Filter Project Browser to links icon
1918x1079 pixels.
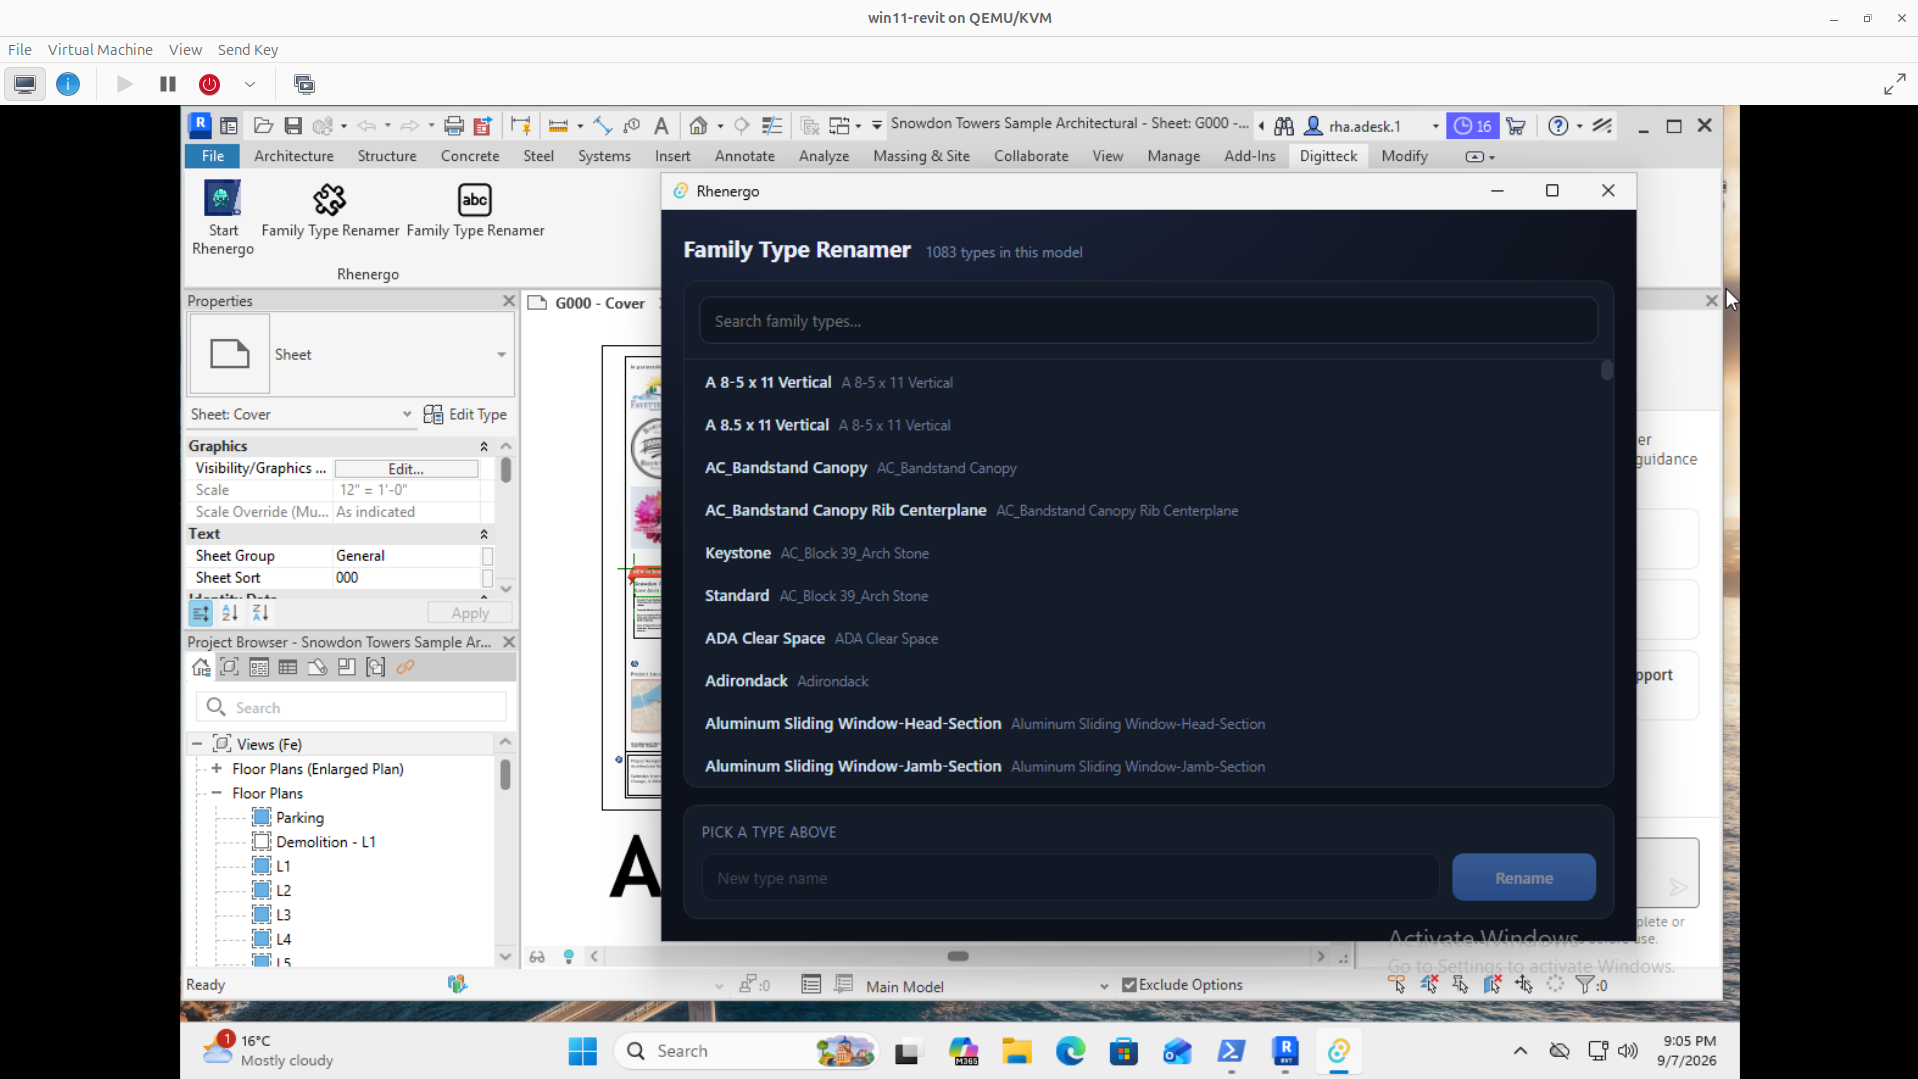[x=405, y=667]
